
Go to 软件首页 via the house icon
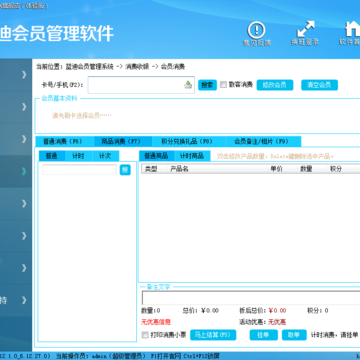353,29
